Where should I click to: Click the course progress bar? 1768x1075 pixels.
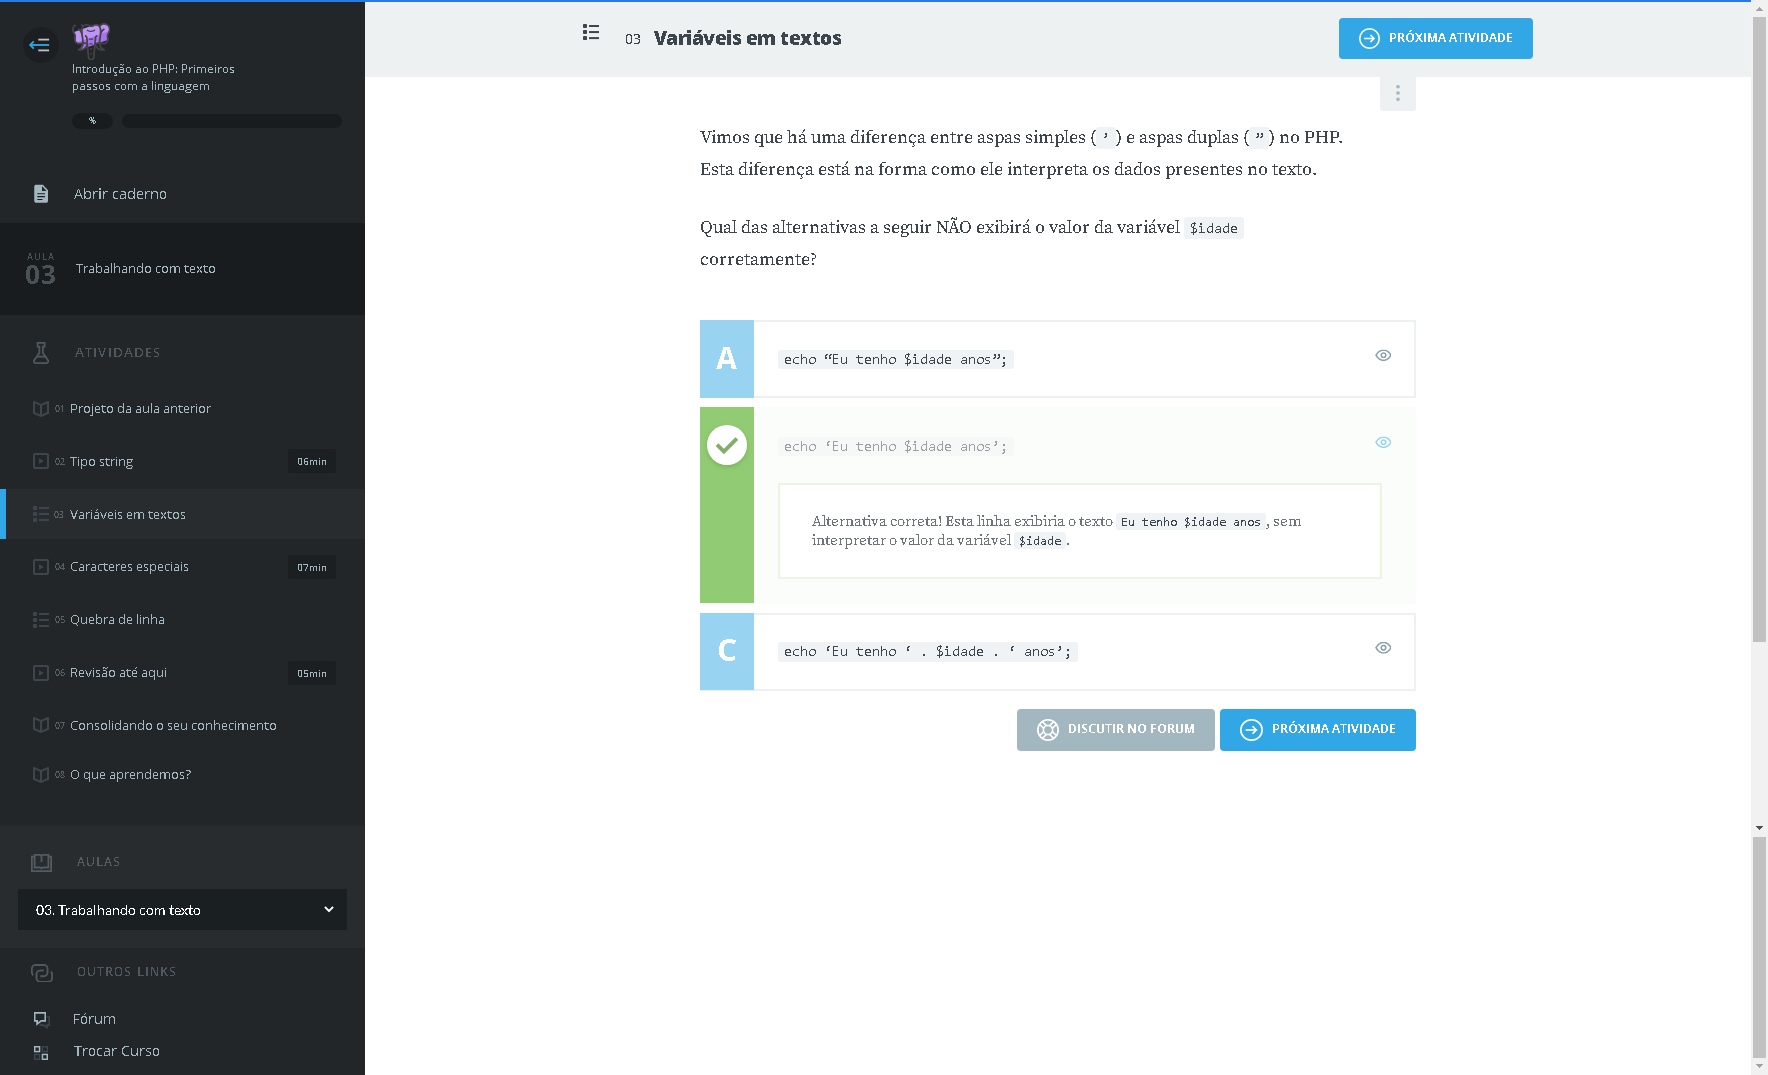click(x=231, y=121)
